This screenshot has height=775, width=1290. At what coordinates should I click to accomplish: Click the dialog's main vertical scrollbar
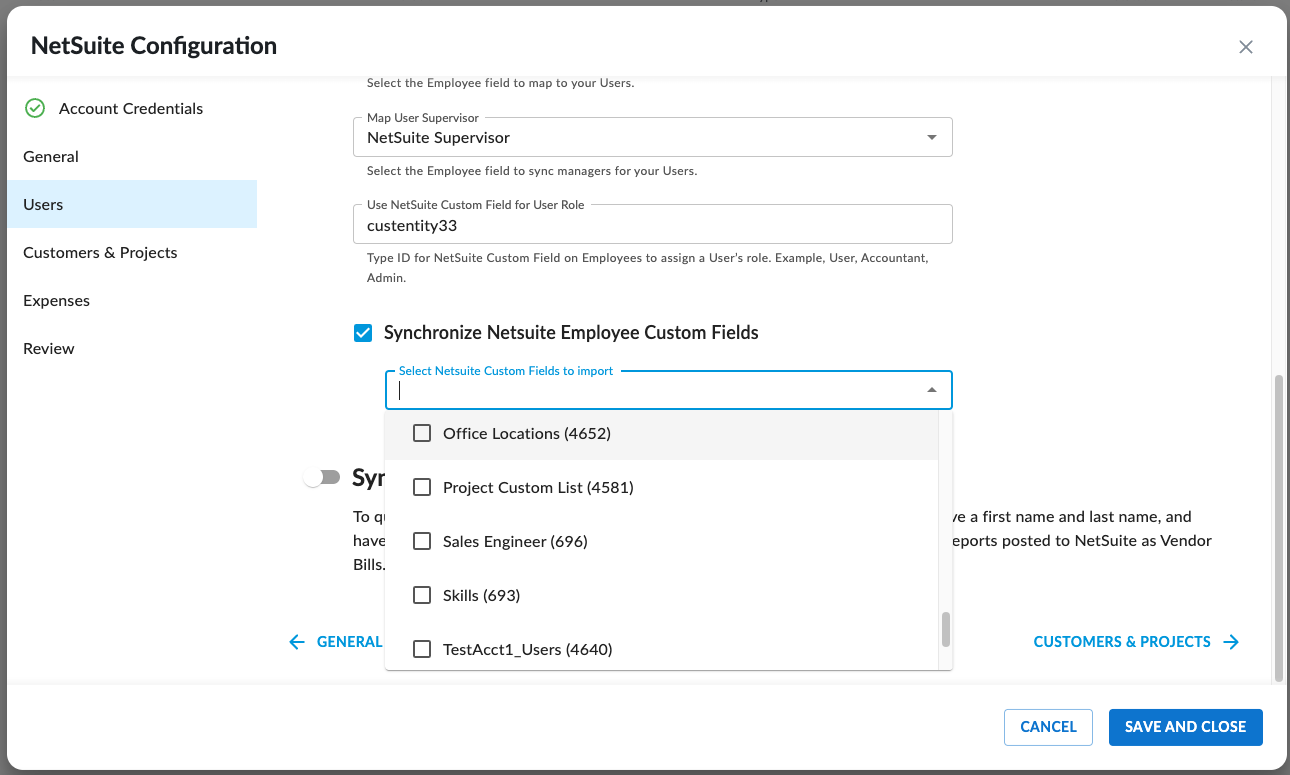1277,529
